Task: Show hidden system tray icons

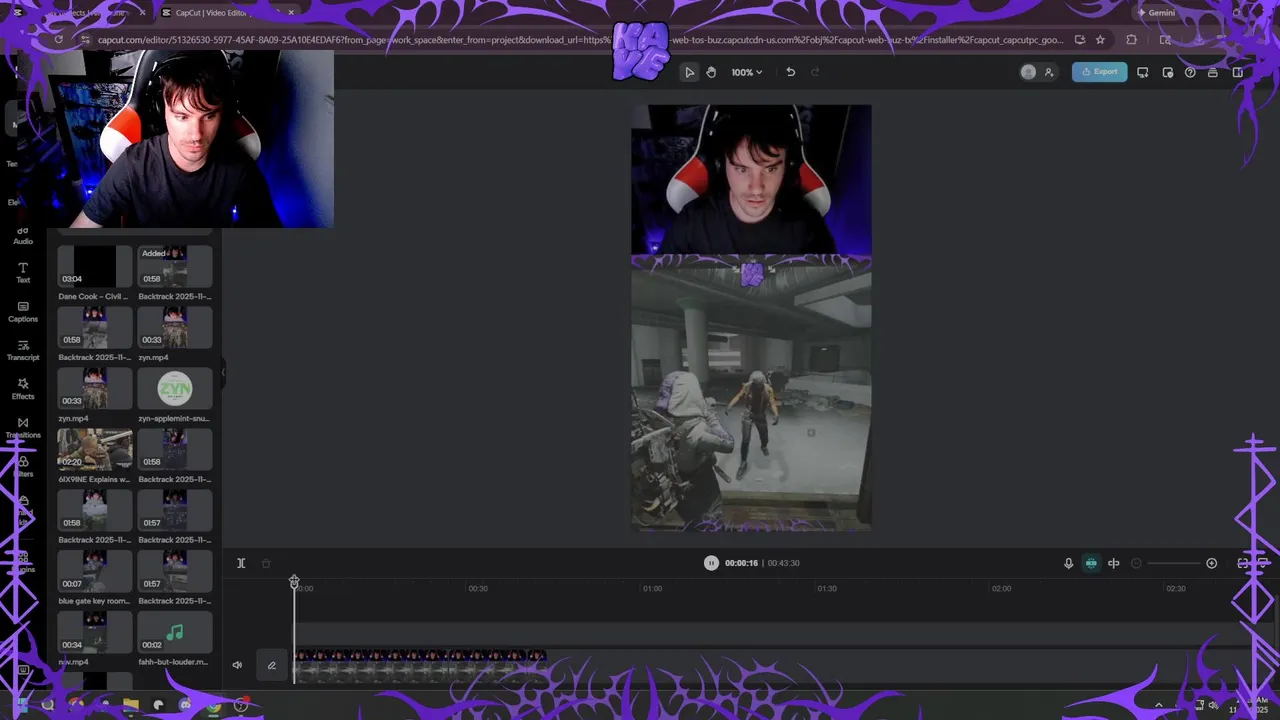Action: tap(1159, 705)
